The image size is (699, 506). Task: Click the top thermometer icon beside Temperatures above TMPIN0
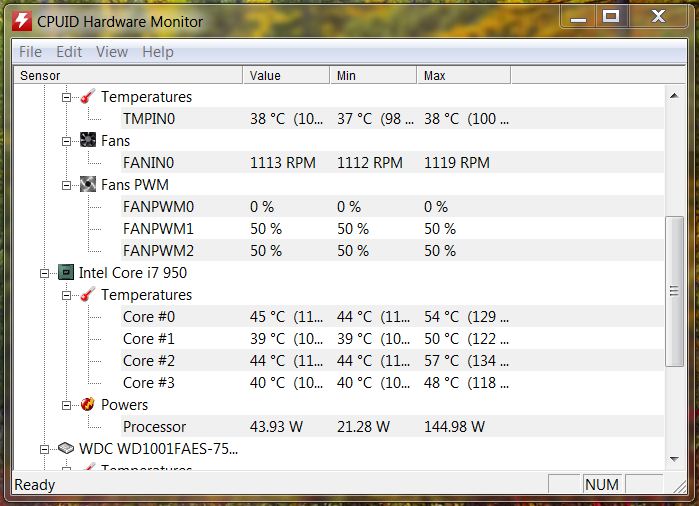coord(88,96)
